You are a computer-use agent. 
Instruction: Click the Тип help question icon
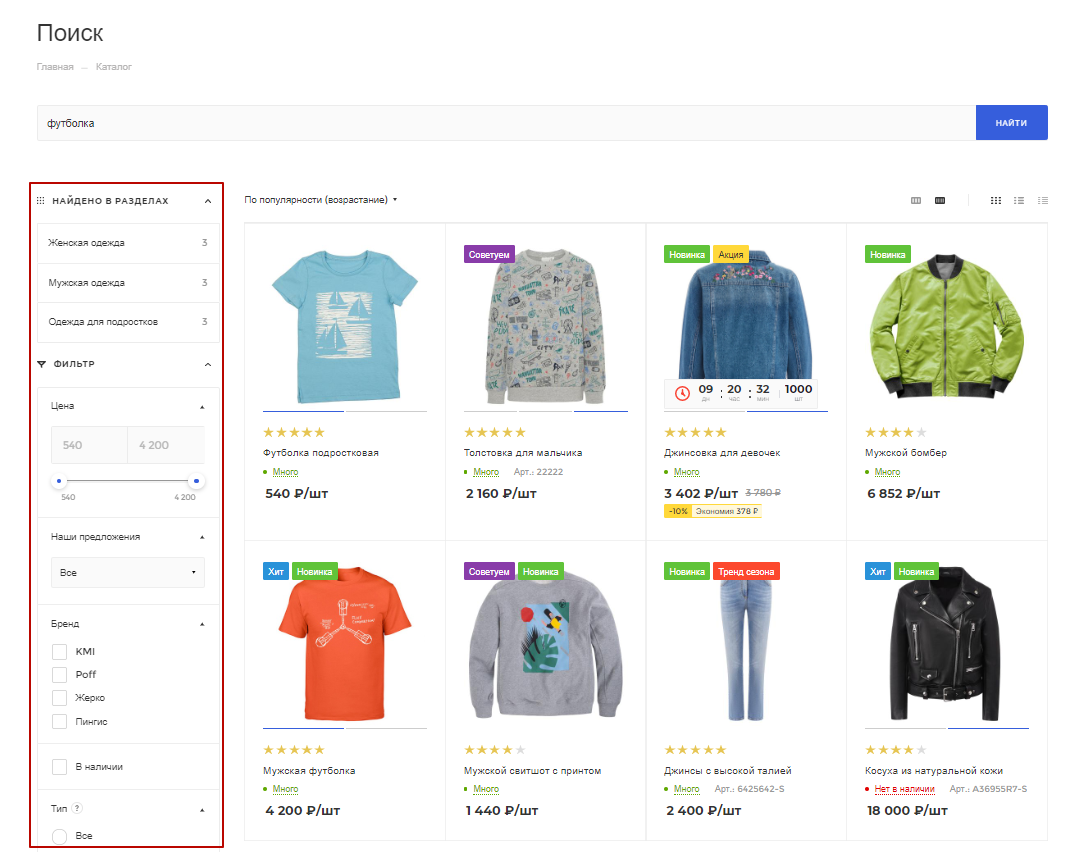click(77, 808)
